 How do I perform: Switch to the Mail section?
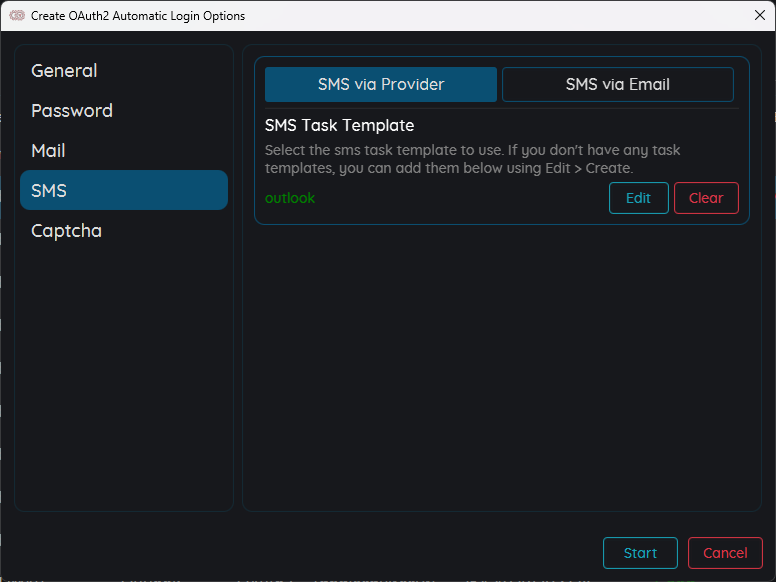(48, 151)
